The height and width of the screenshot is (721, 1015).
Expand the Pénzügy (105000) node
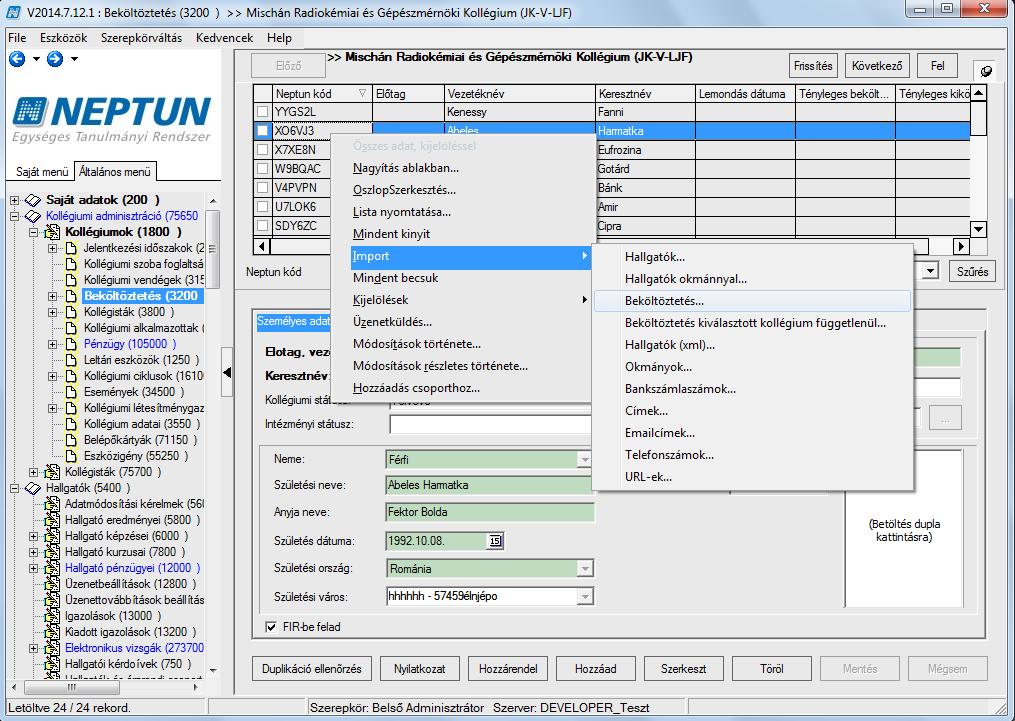tap(53, 344)
